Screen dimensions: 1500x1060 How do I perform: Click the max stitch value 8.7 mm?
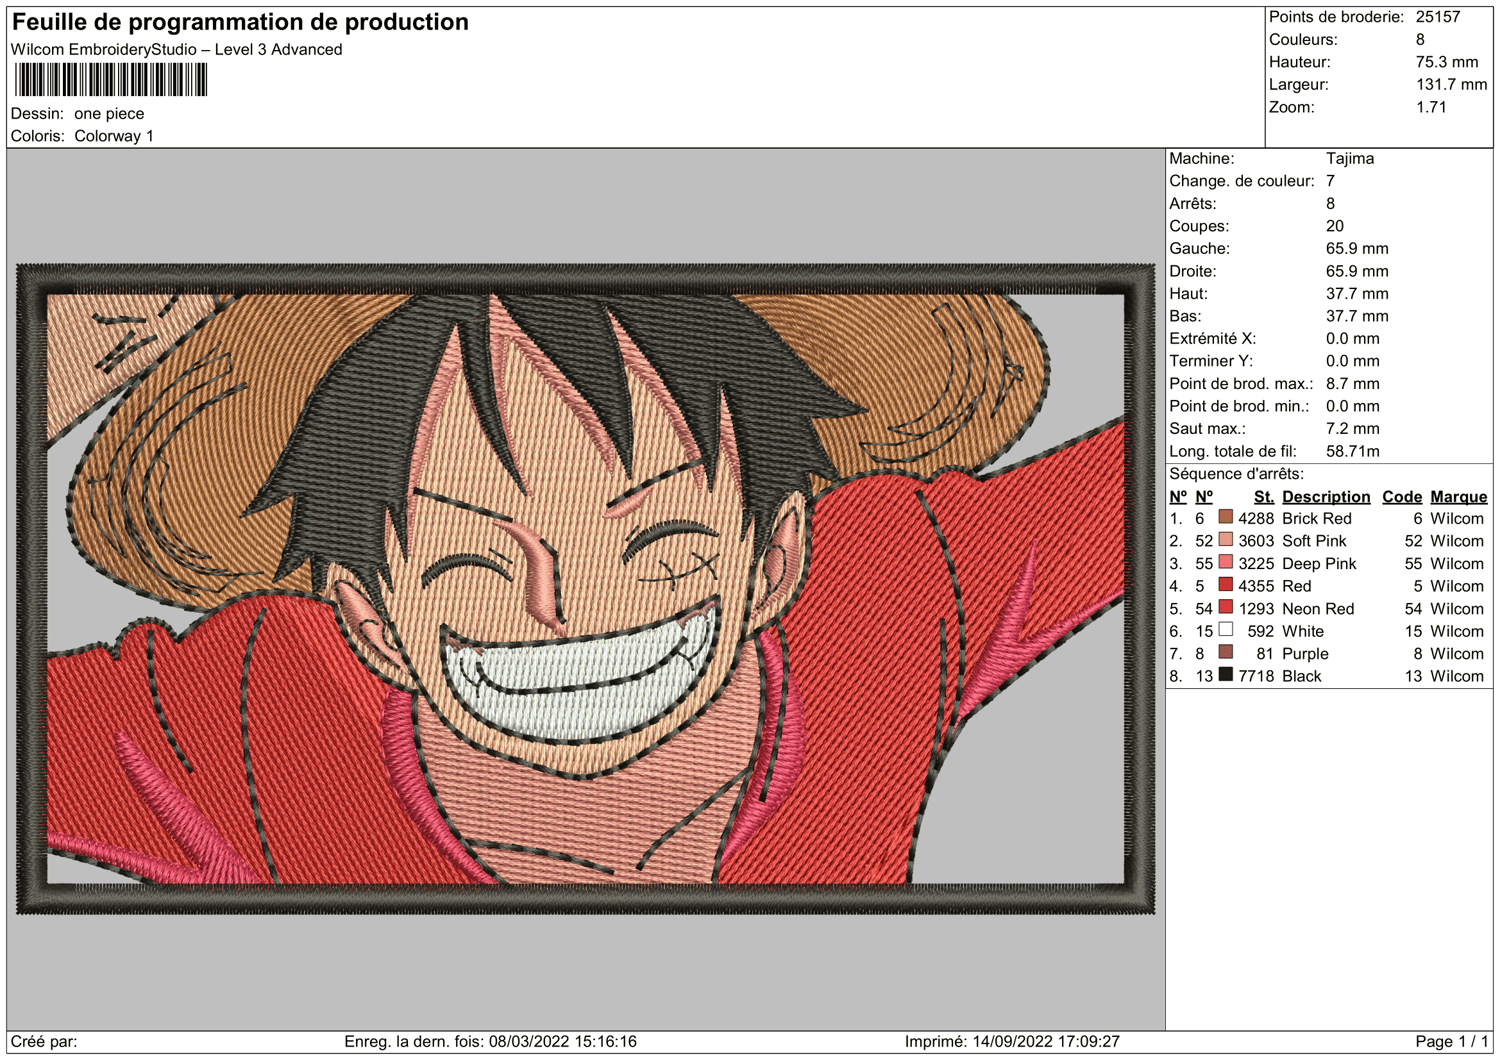[x=1352, y=384]
